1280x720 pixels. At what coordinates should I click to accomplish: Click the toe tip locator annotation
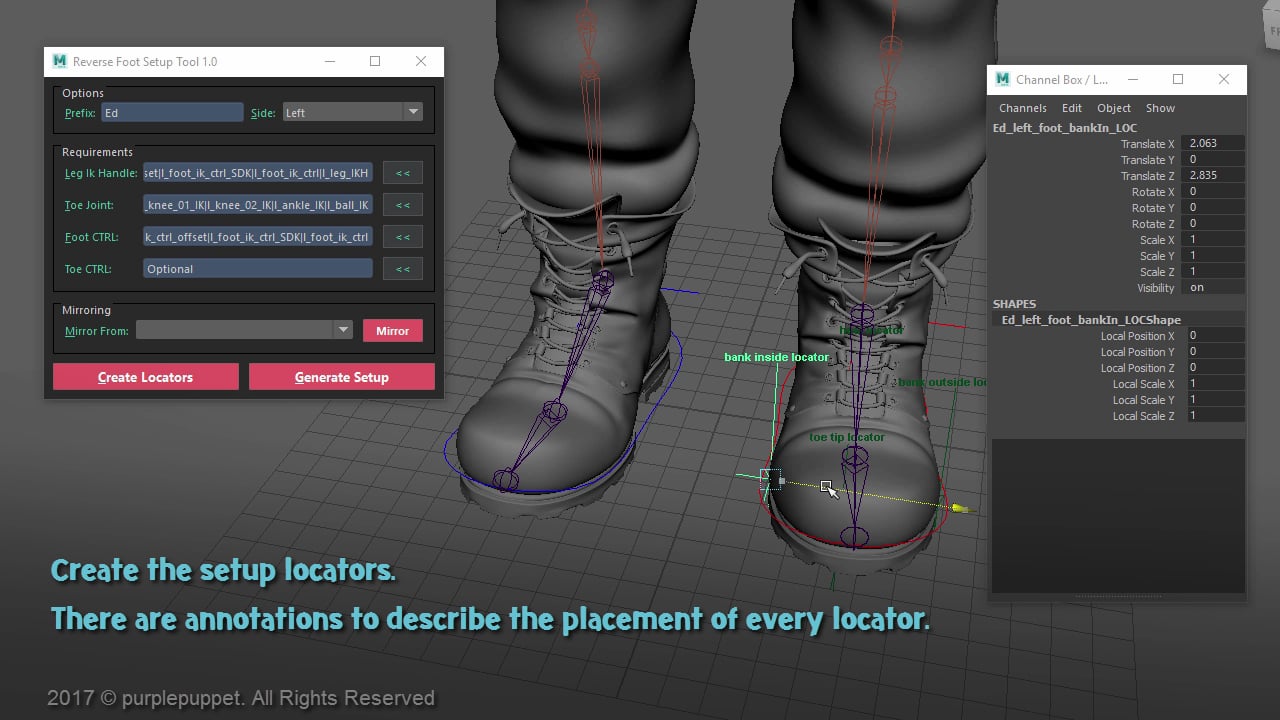(847, 437)
